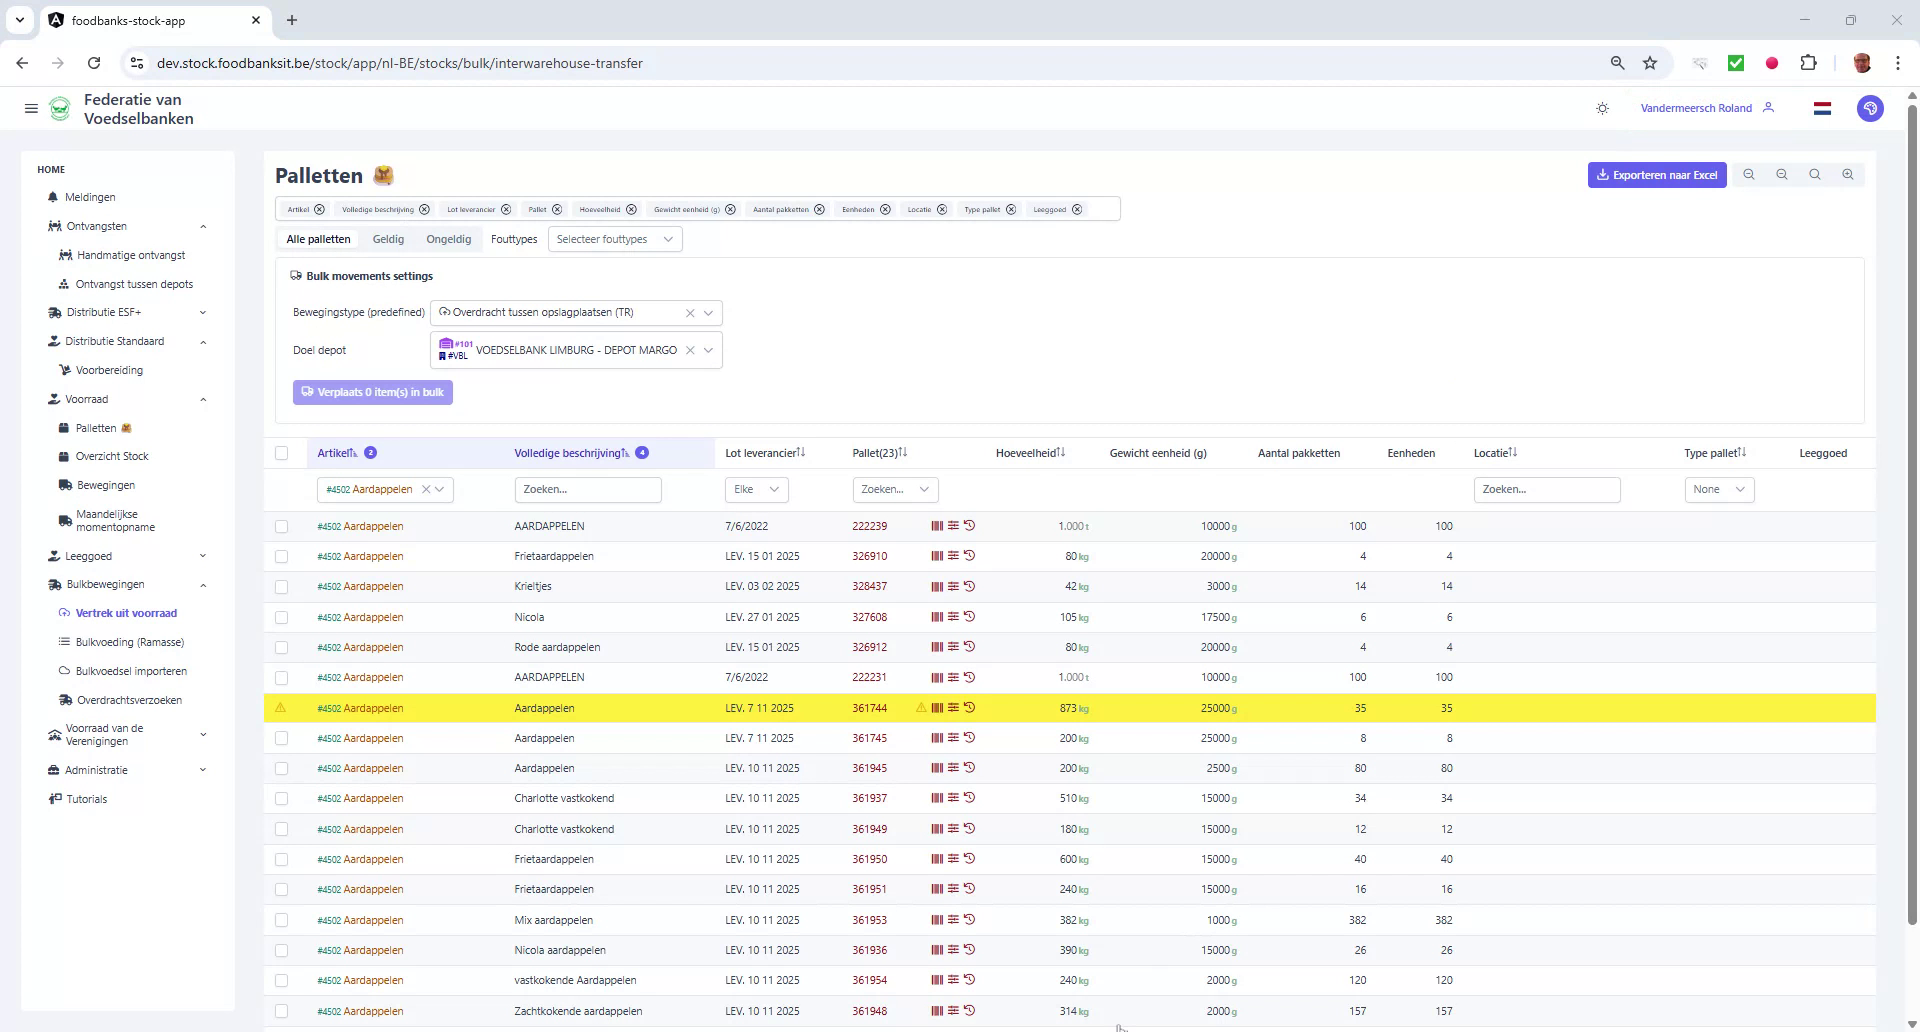Click the search magnifier icon in the toolbar
This screenshot has width=1920, height=1032.
(x=1815, y=174)
